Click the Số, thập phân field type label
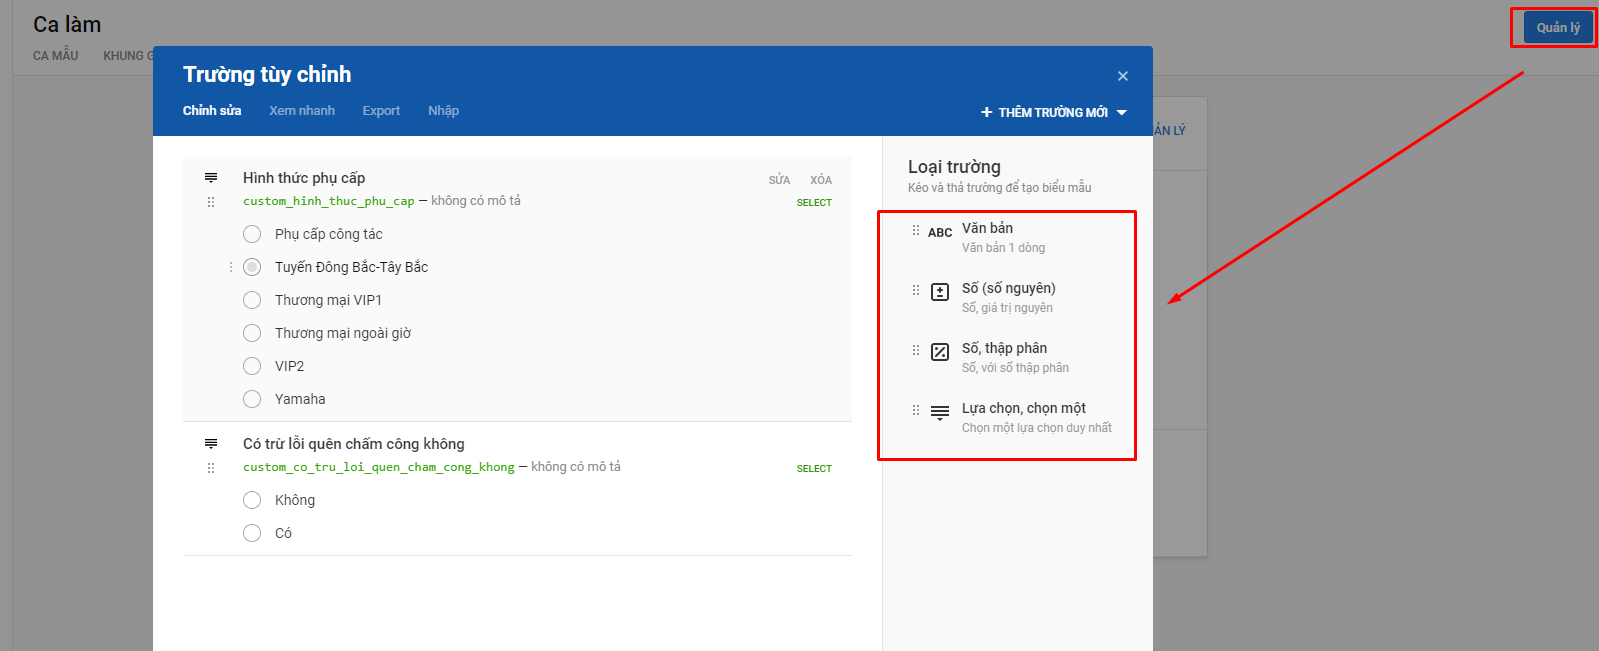The height and width of the screenshot is (651, 1599). (x=1005, y=348)
